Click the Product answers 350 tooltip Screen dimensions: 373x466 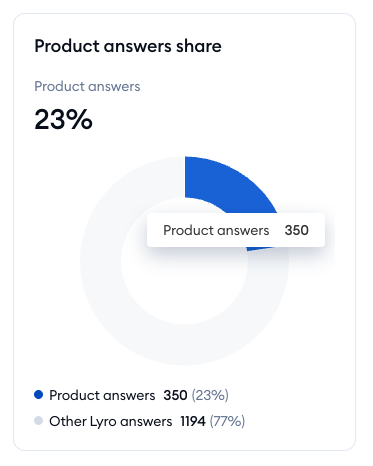(x=236, y=230)
